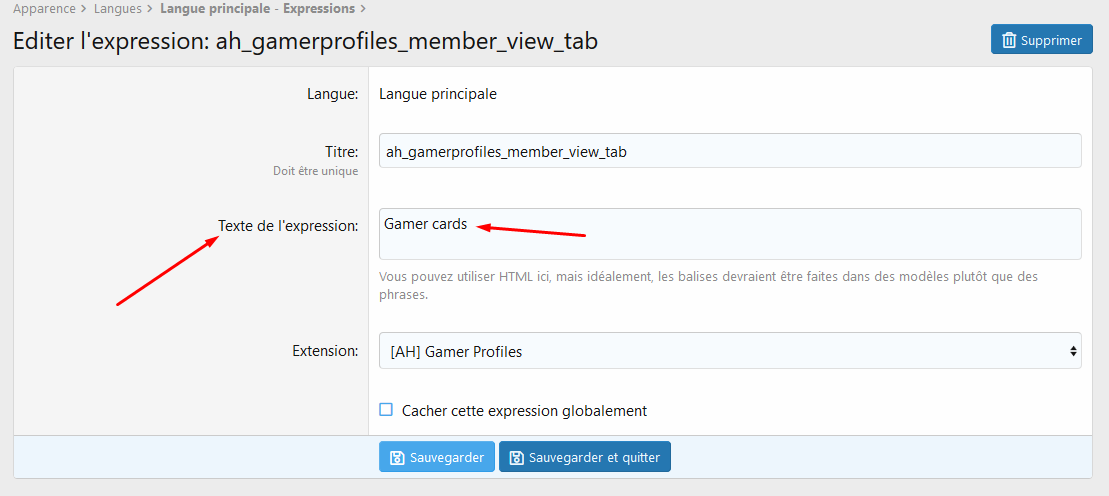Click 'Sauvegarder et quitter' button
Screen dimensions: 1109x496
click(x=585, y=457)
